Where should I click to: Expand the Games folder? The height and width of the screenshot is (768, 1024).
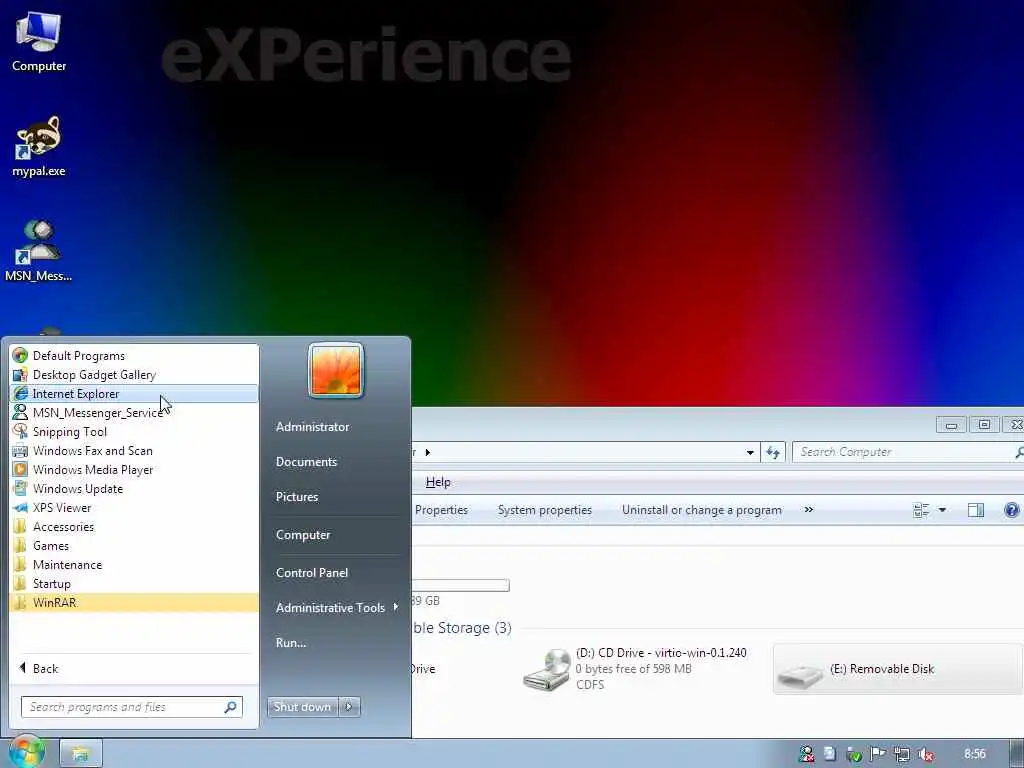point(134,545)
